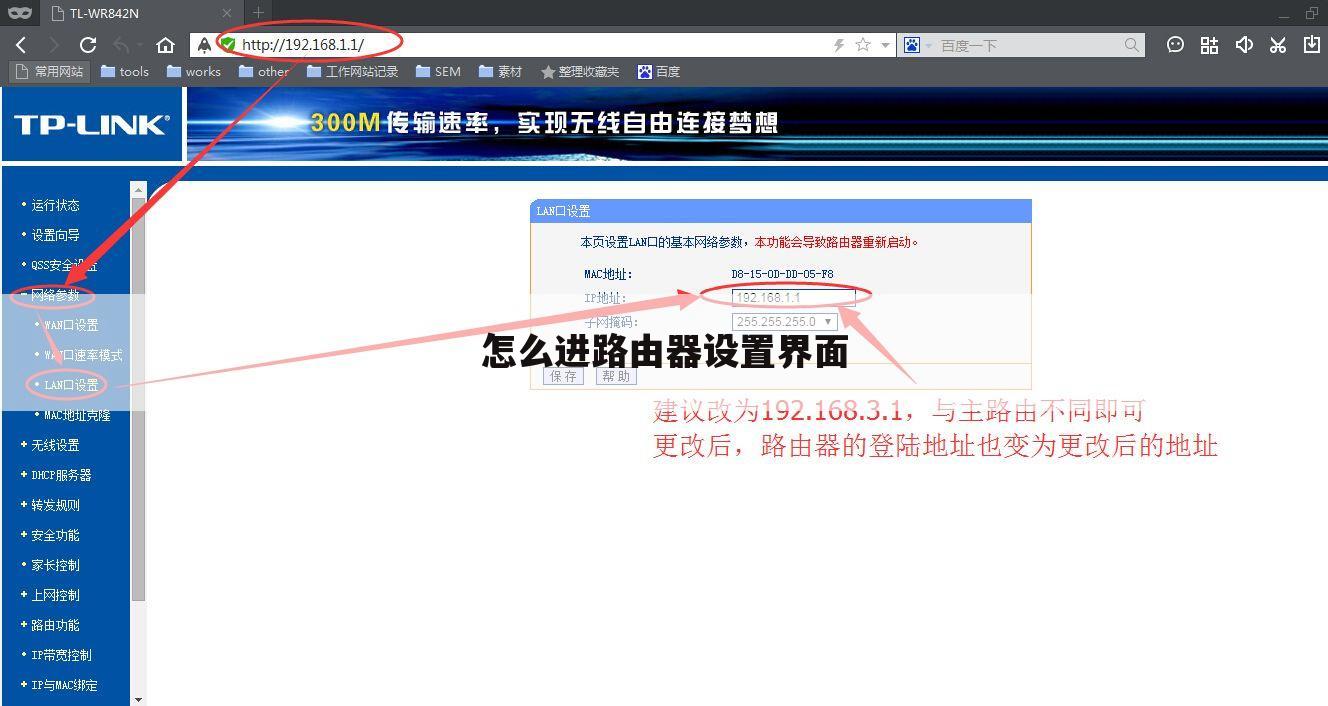The height and width of the screenshot is (706, 1328).
Task: Open MAC地址克隆 submenu item
Action: [x=77, y=415]
